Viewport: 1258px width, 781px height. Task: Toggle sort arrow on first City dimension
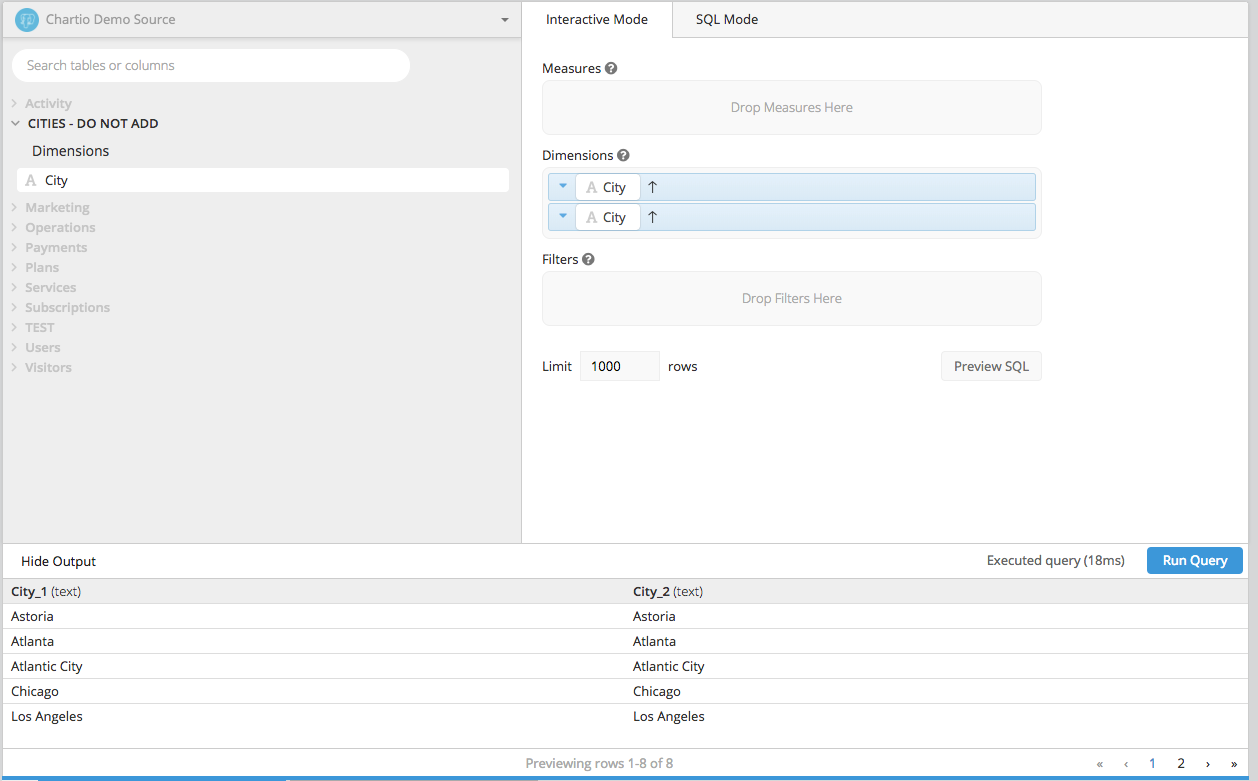point(653,187)
